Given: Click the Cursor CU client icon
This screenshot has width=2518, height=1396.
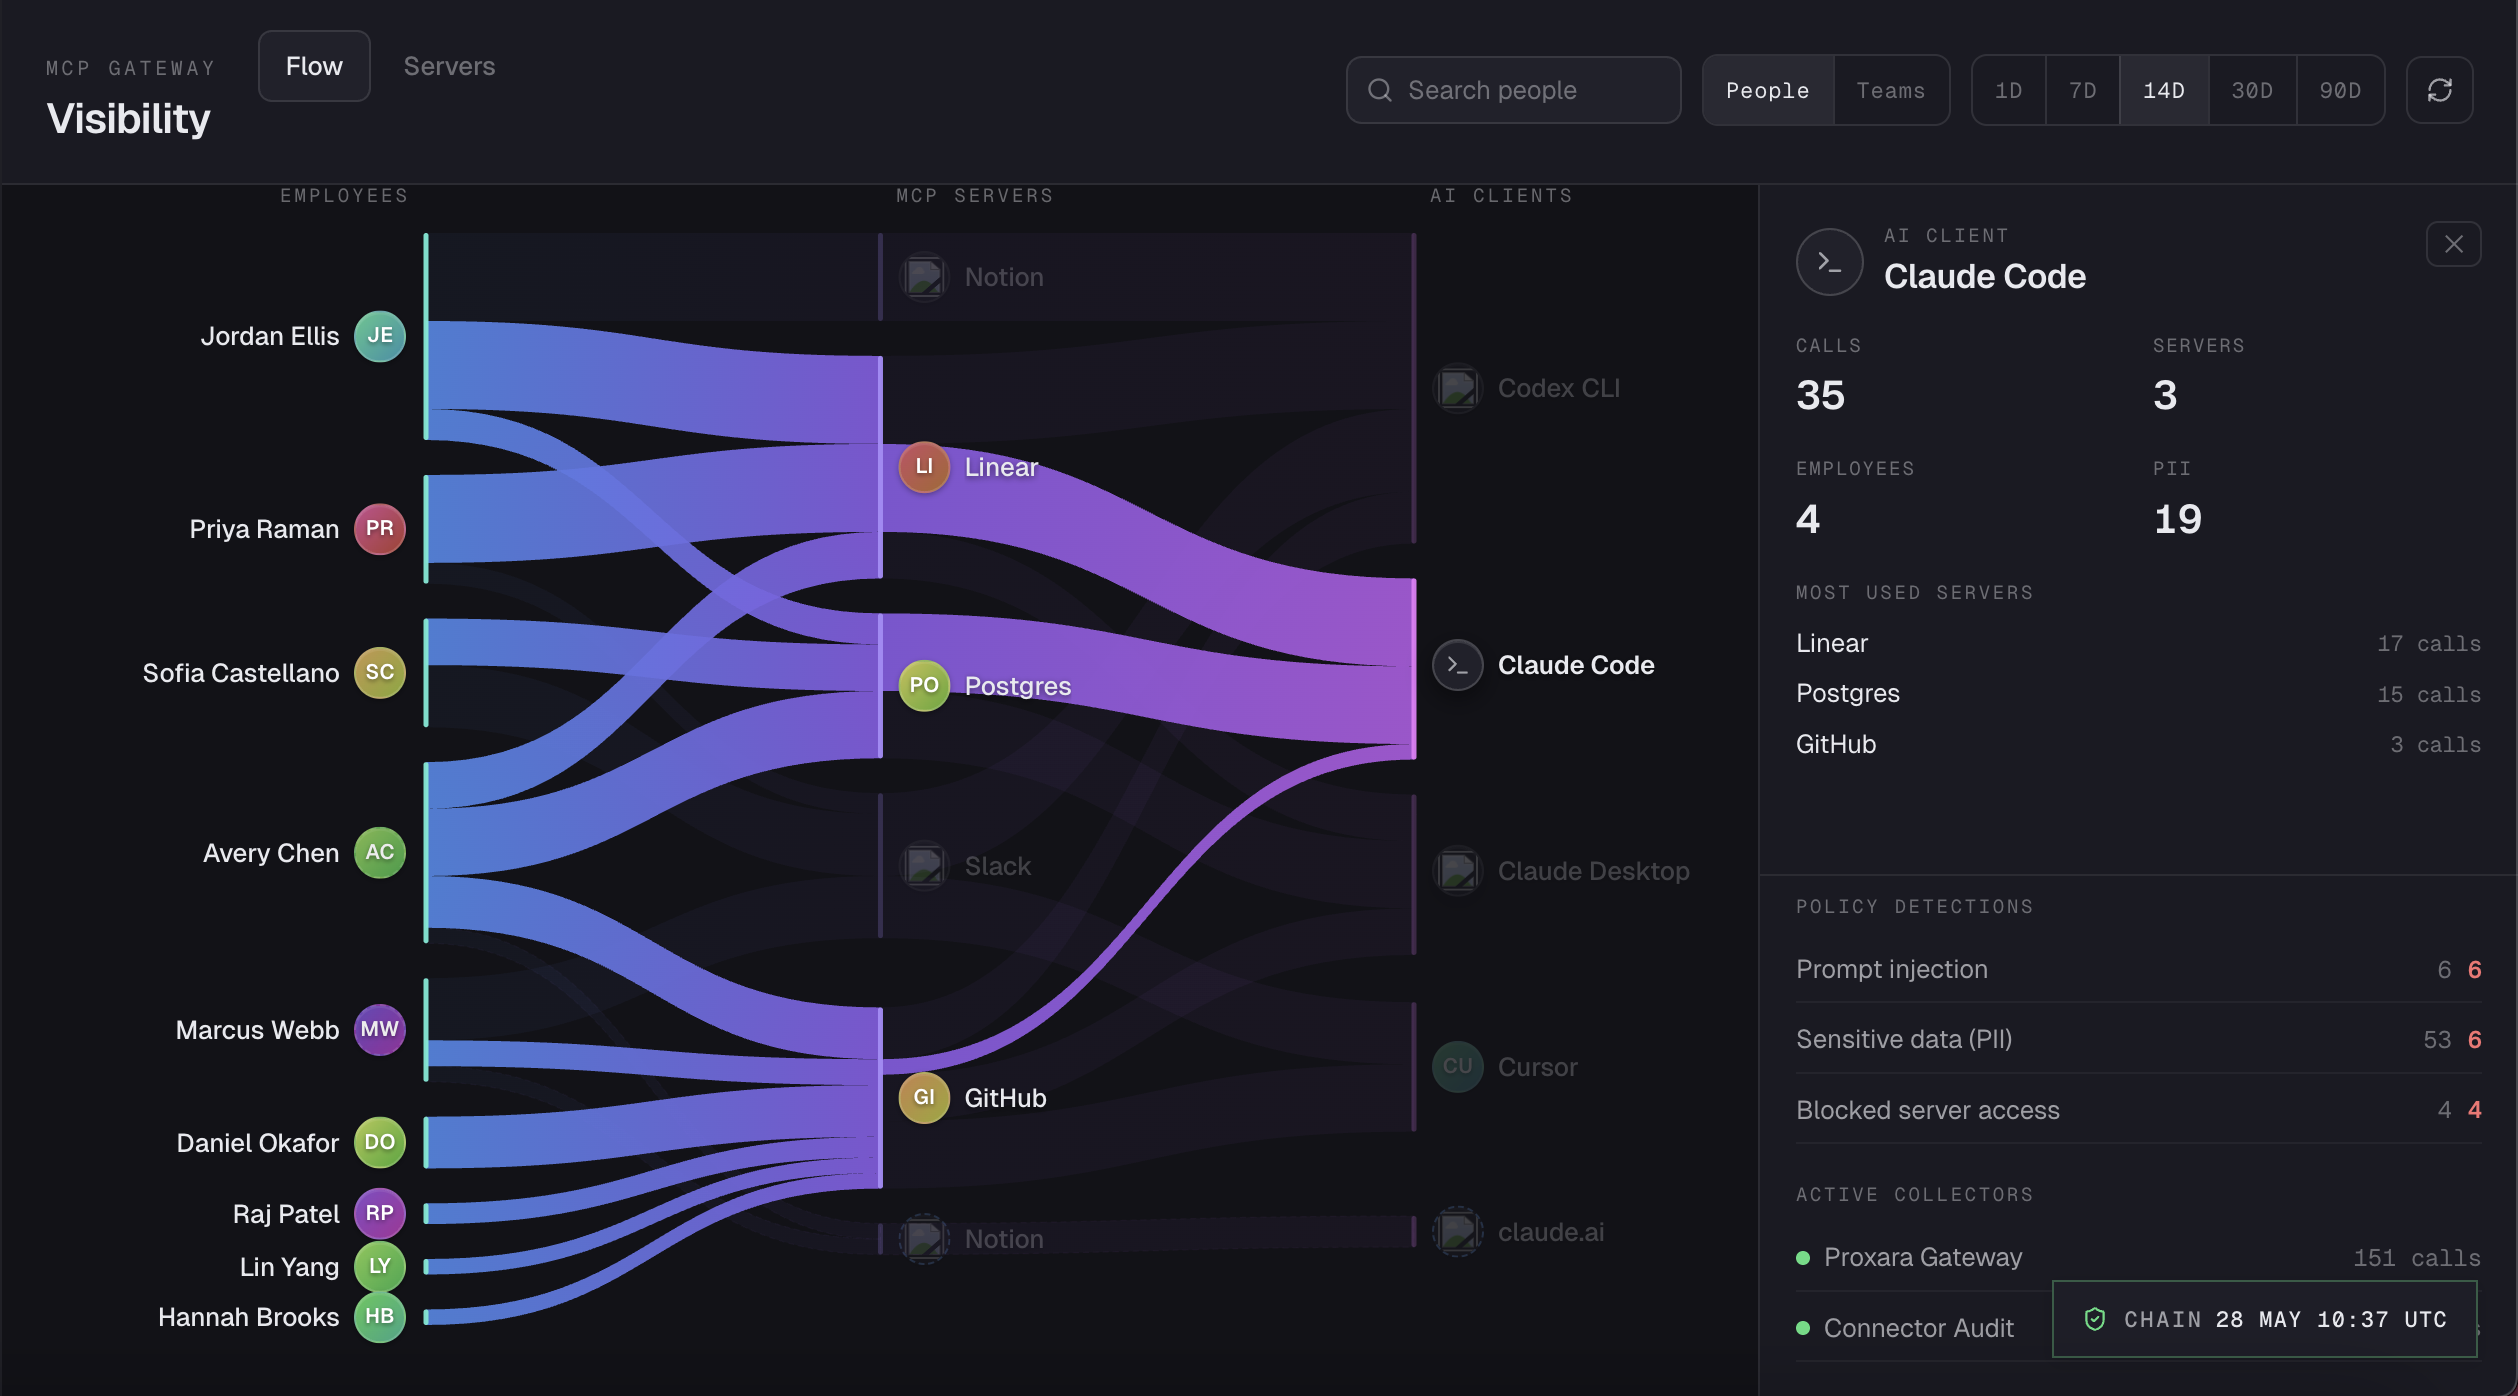Looking at the screenshot, I should click(x=1458, y=1067).
